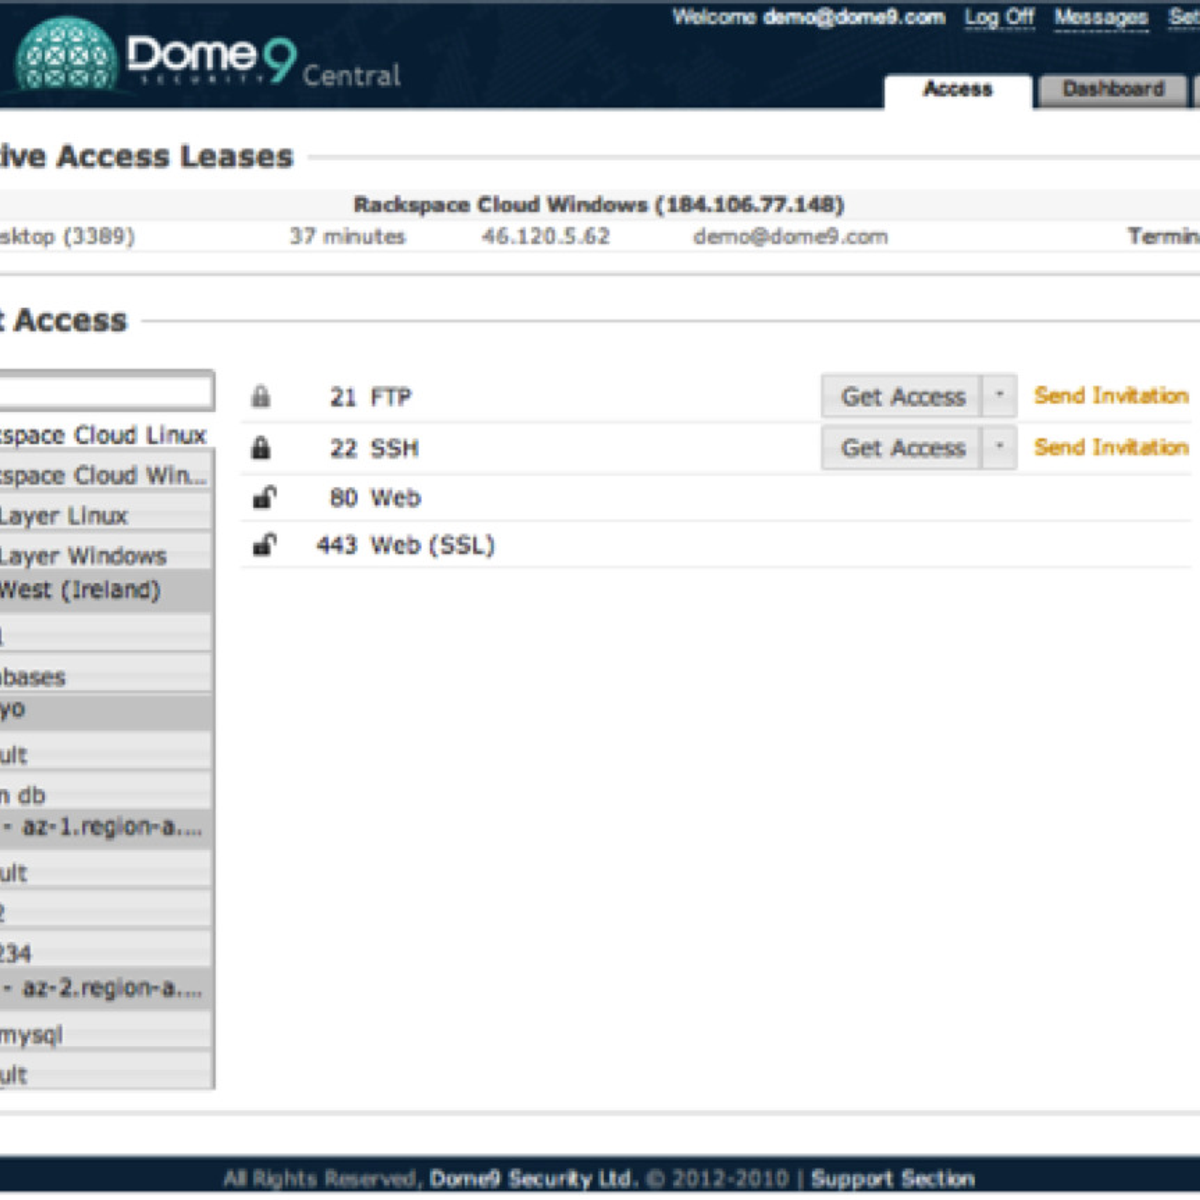
Task: Terminate the Rackspace Cloud Windows lease
Action: [x=1163, y=236]
